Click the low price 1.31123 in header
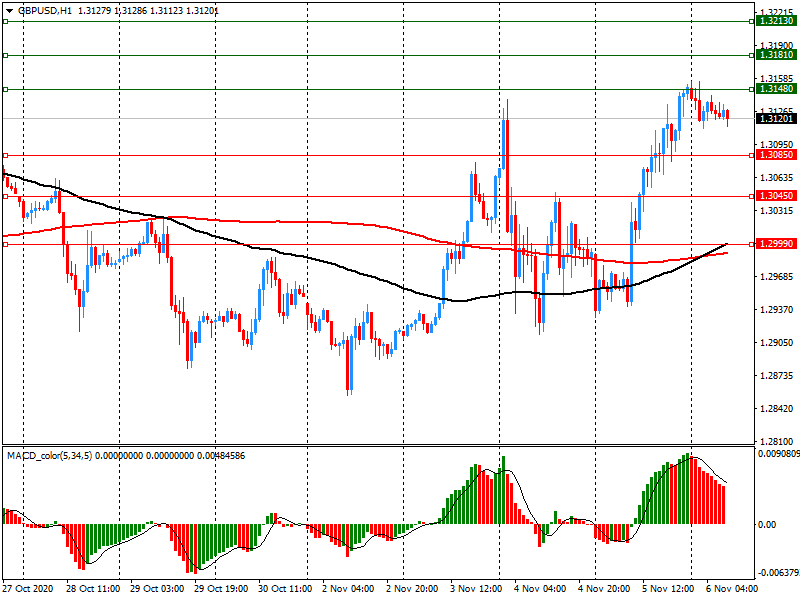This screenshot has width=800, height=600. [x=166, y=10]
